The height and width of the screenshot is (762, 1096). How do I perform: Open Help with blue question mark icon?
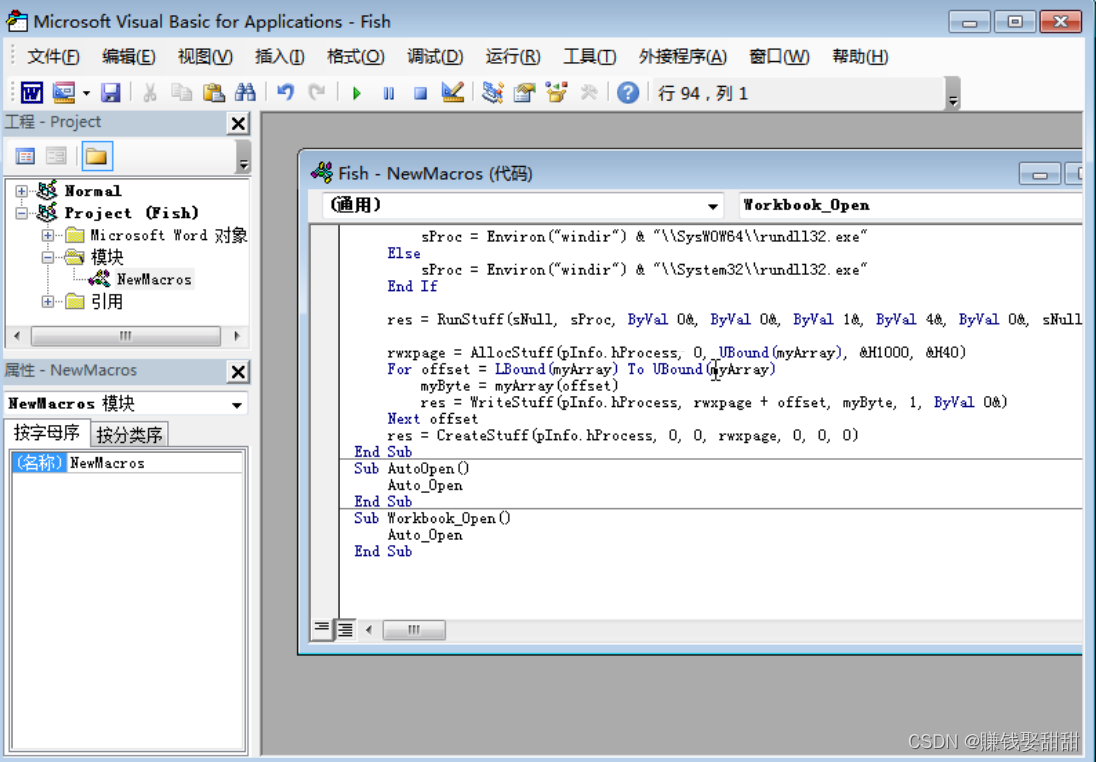coord(628,92)
